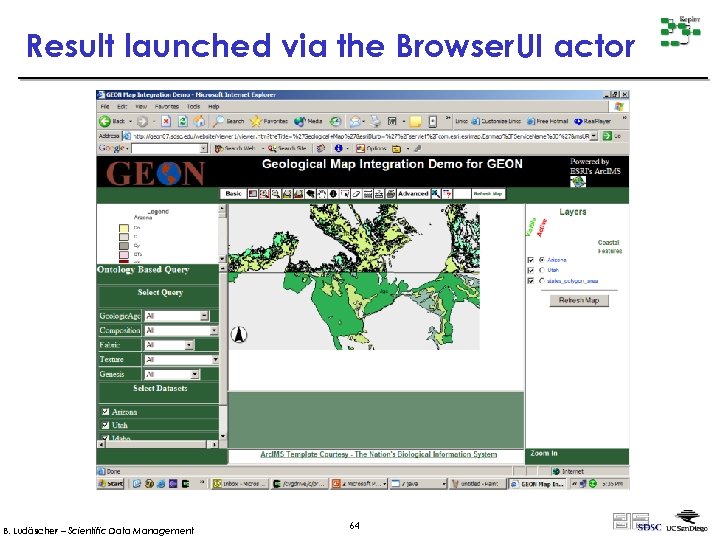Click the north arrow compass on map
The width and height of the screenshot is (720, 540).
point(239,334)
